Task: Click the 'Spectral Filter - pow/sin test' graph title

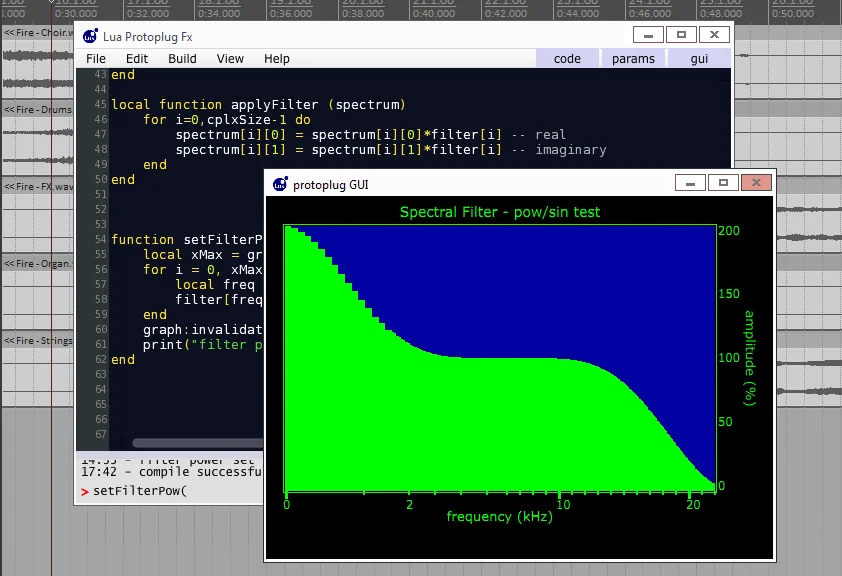Action: [x=500, y=212]
